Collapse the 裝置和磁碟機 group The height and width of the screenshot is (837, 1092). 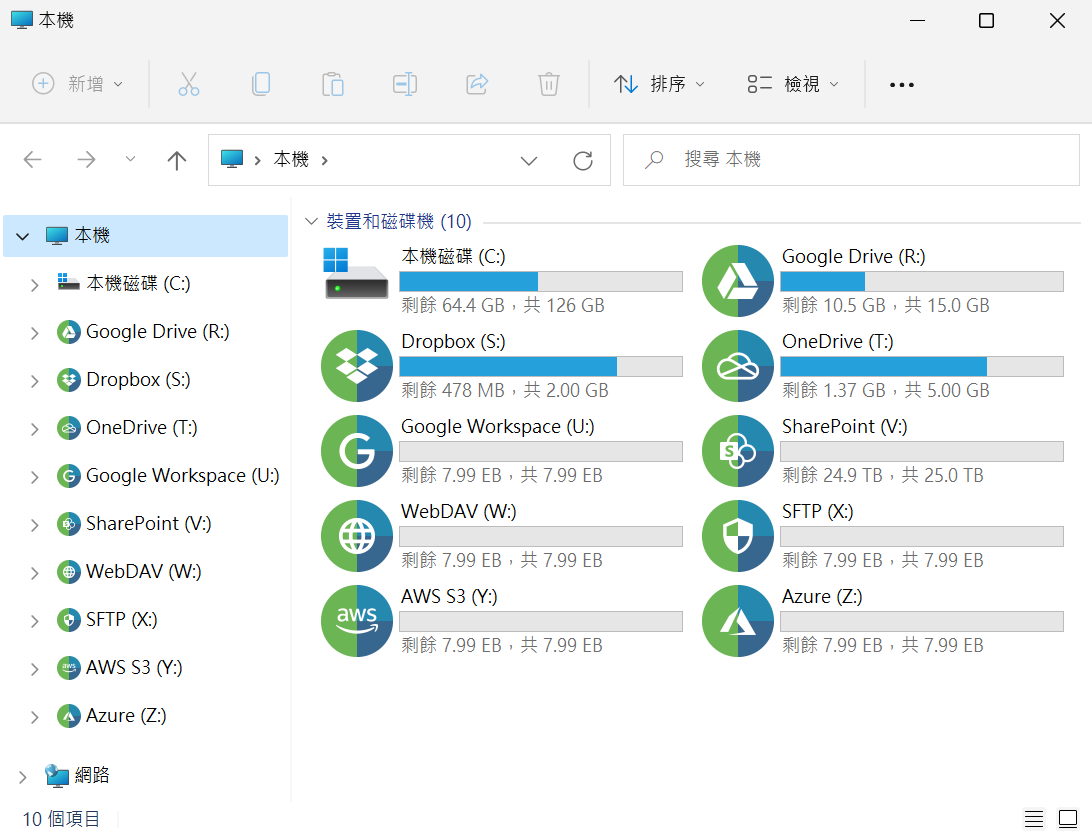tap(311, 221)
